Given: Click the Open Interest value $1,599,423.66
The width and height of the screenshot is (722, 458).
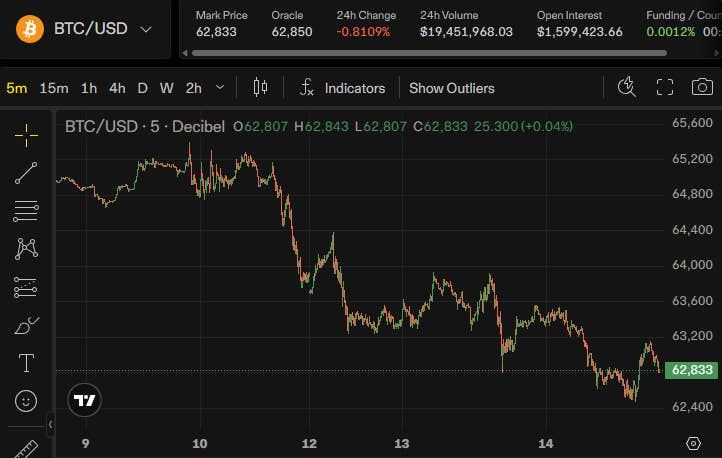Looking at the screenshot, I should click(x=580, y=32).
